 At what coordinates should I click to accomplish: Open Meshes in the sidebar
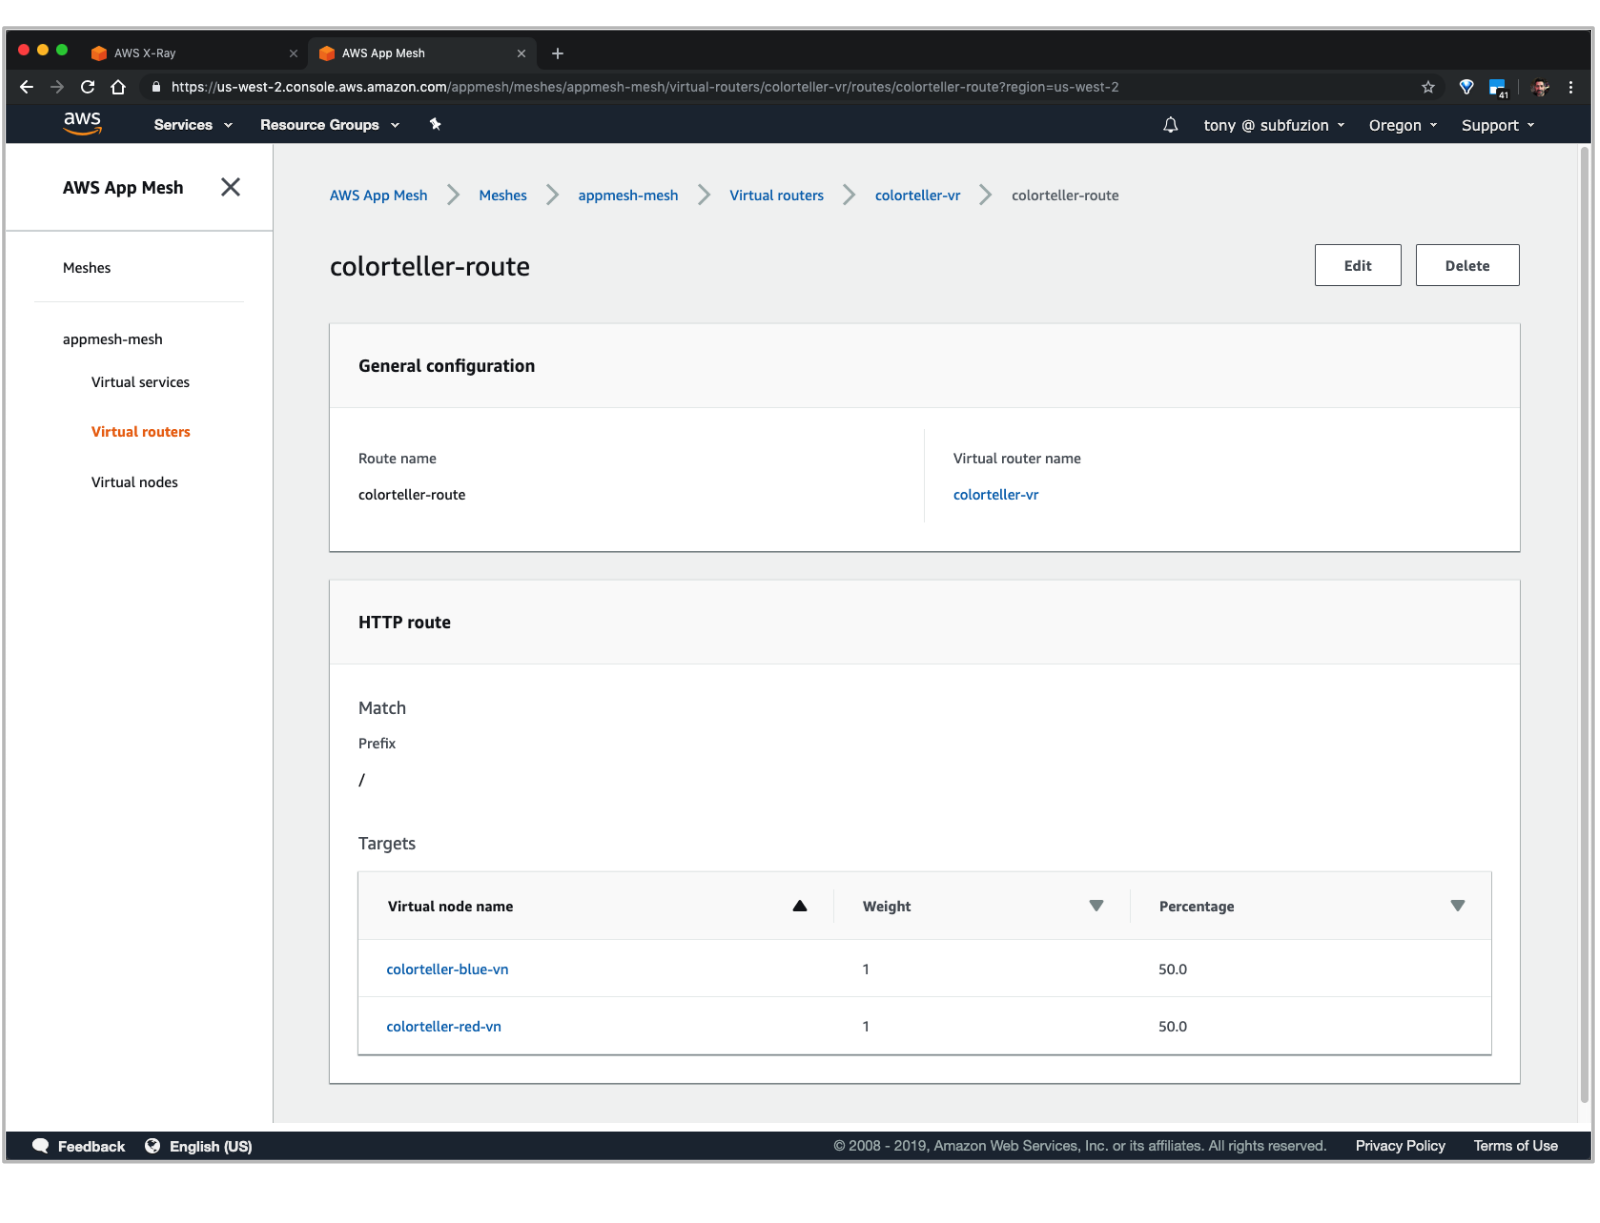point(87,268)
